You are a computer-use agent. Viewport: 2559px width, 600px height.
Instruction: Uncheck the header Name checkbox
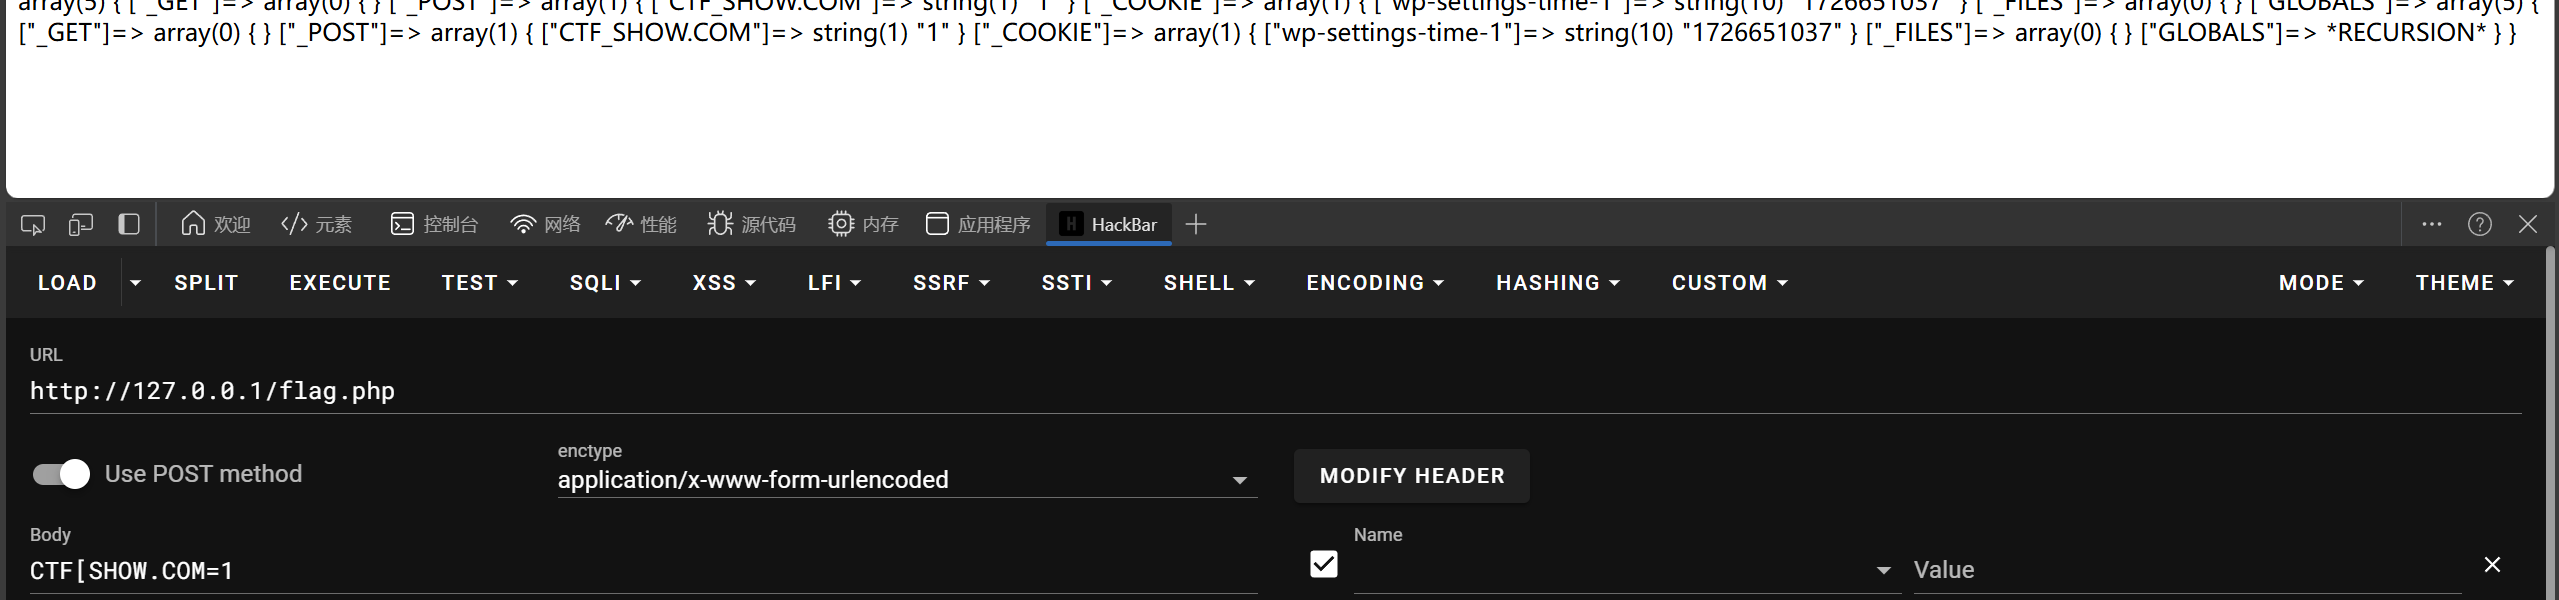coord(1324,565)
